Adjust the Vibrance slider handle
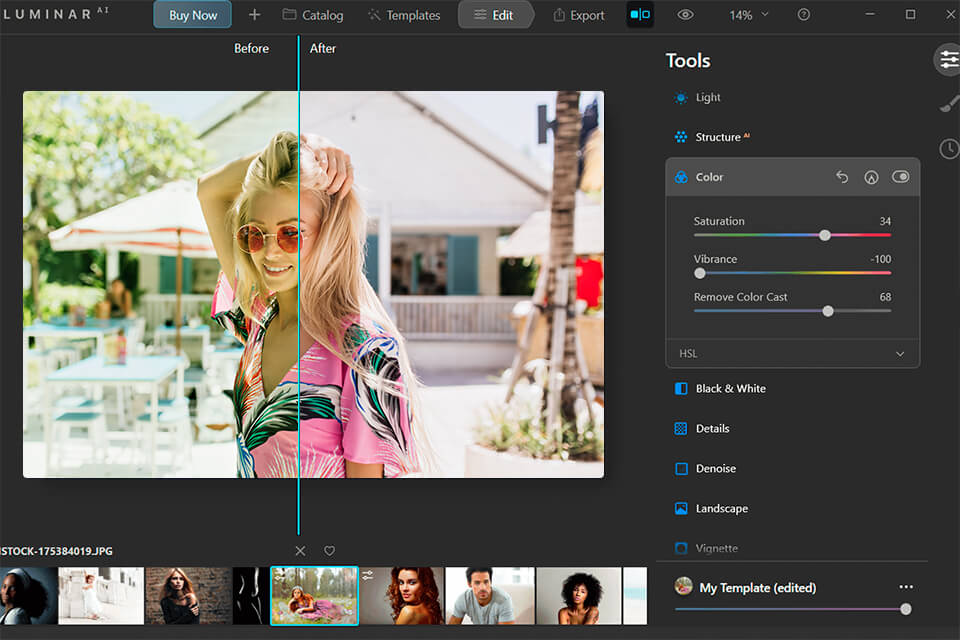 [700, 273]
